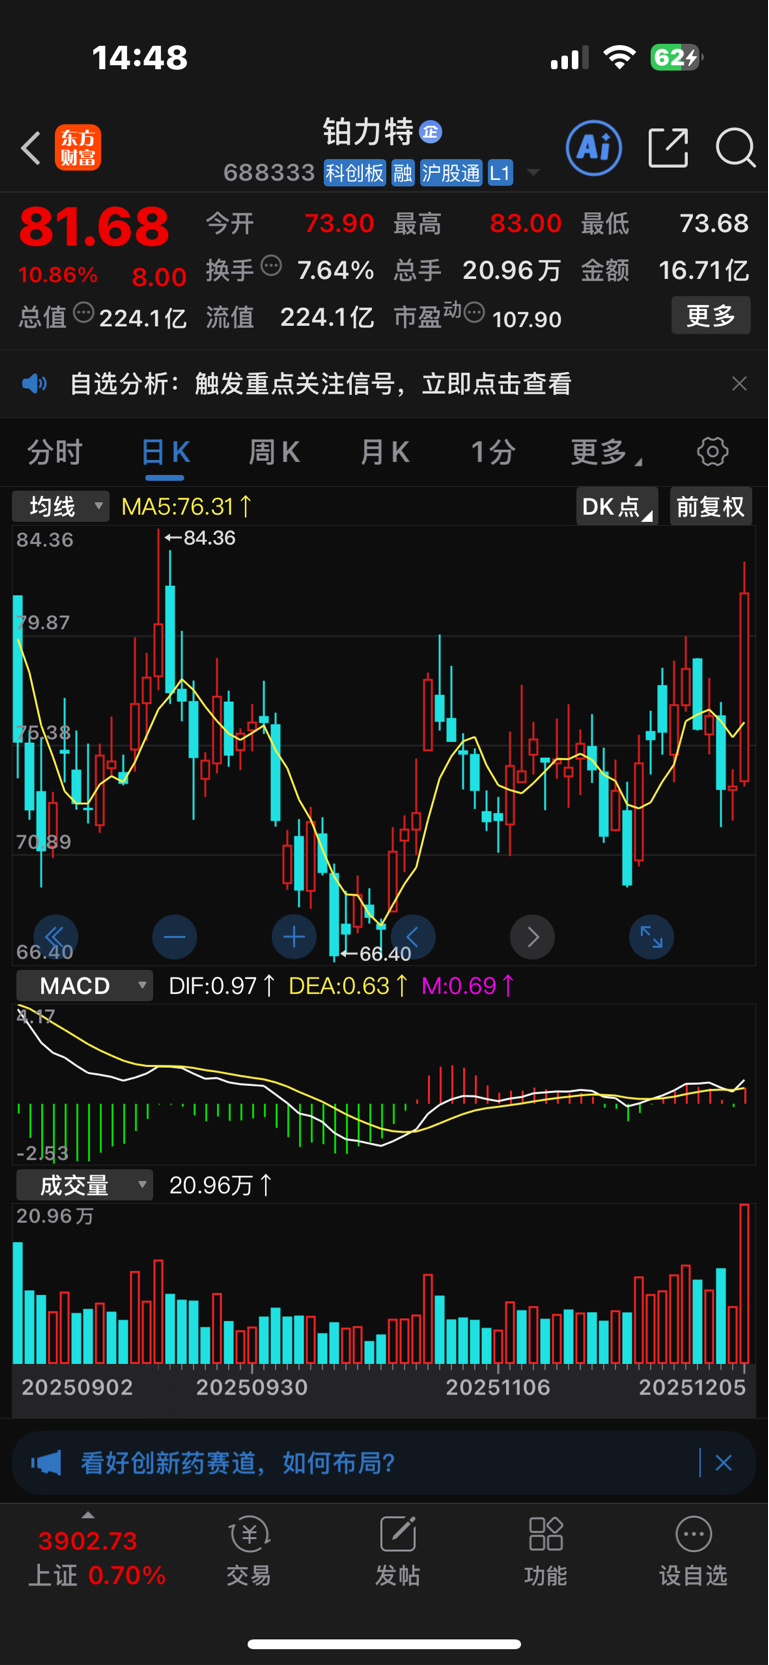This screenshot has width=769, height=1665.
Task: Open 交易 trade icon
Action: click(x=249, y=1551)
